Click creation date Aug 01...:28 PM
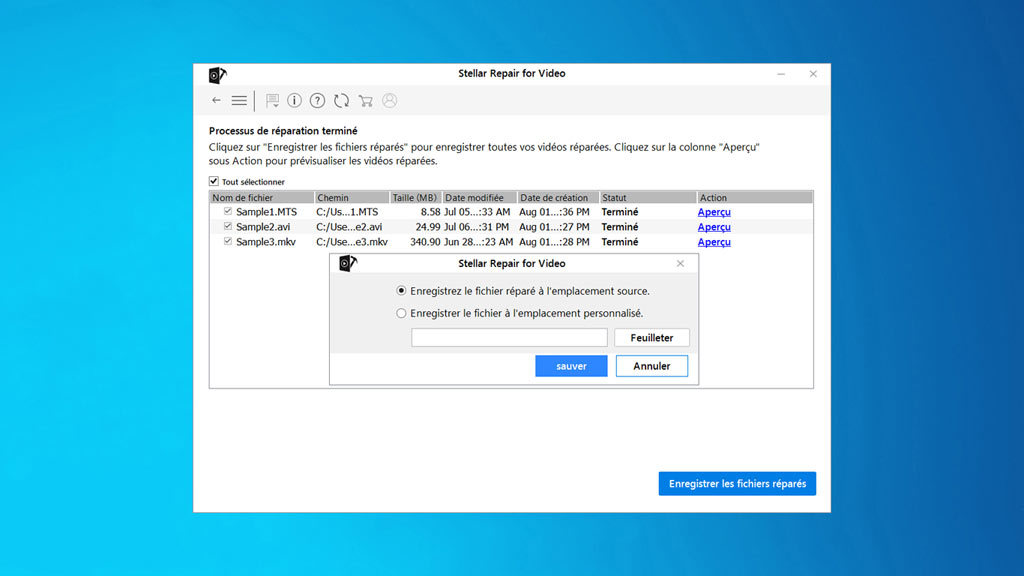Viewport: 1024px width, 576px height. [554, 242]
